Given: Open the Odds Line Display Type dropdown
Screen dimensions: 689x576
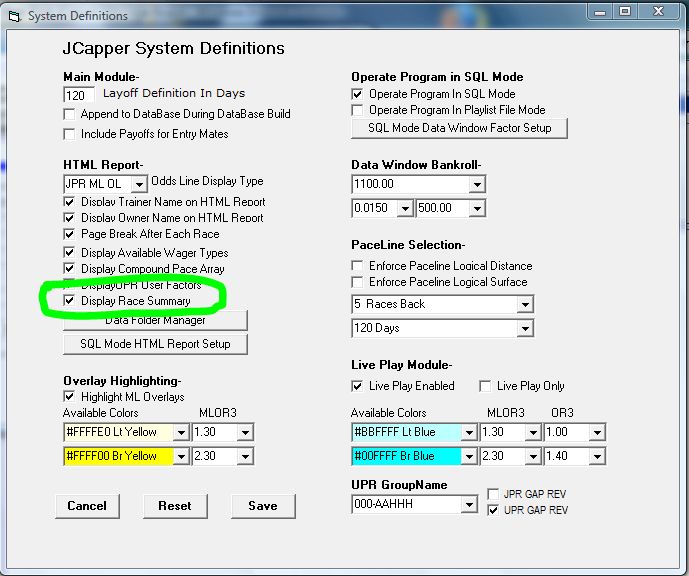Looking at the screenshot, I should [x=139, y=184].
